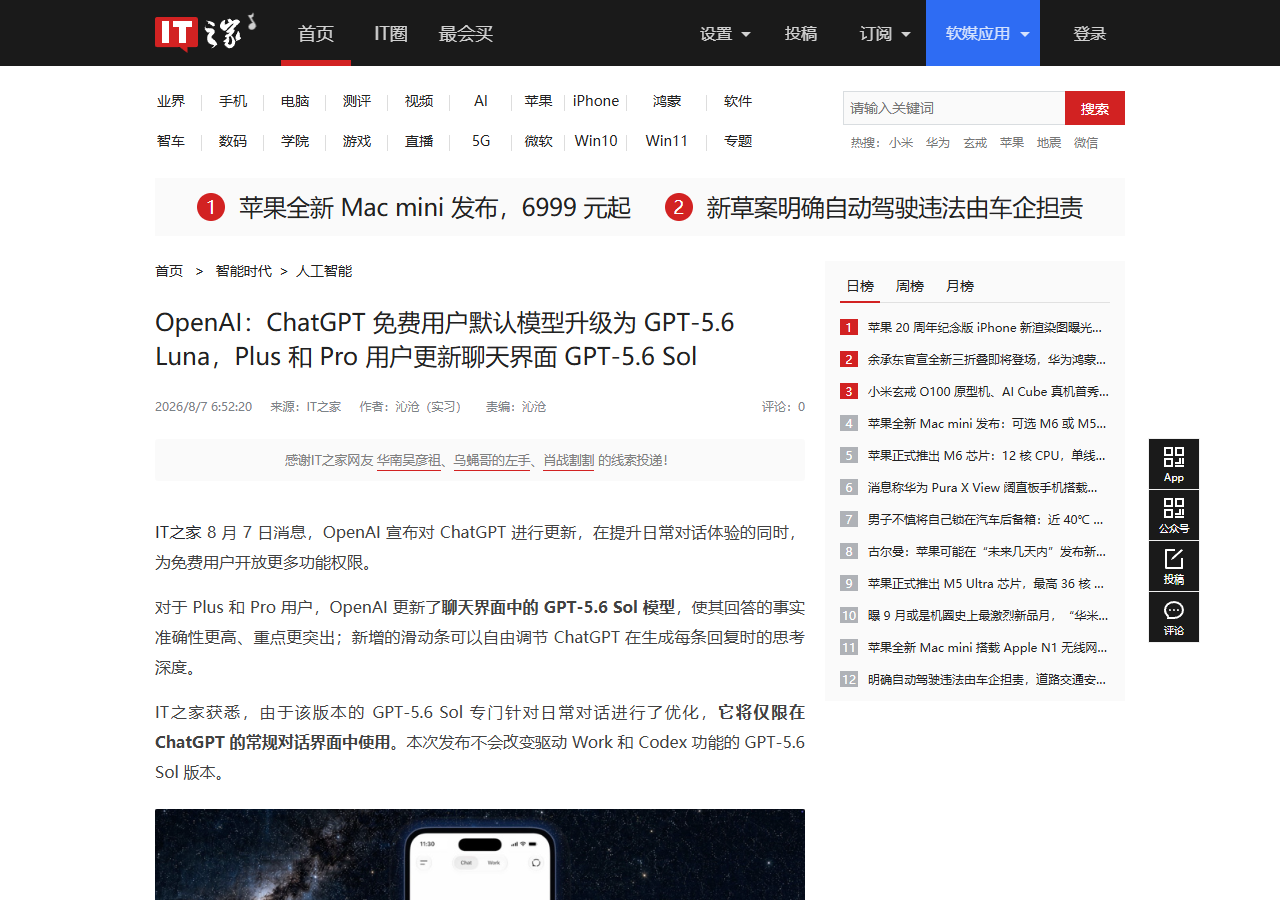Open the 5G category

coord(481,141)
